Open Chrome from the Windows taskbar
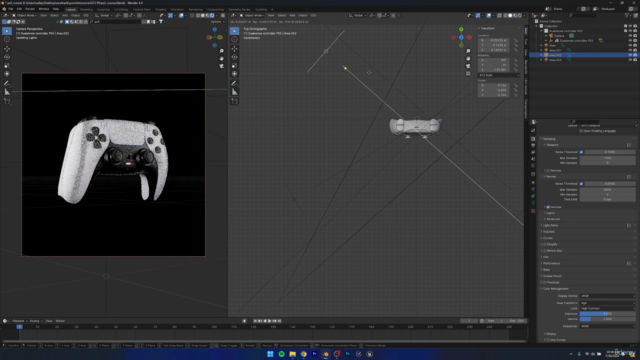This screenshot has width=640, height=360. [304, 354]
